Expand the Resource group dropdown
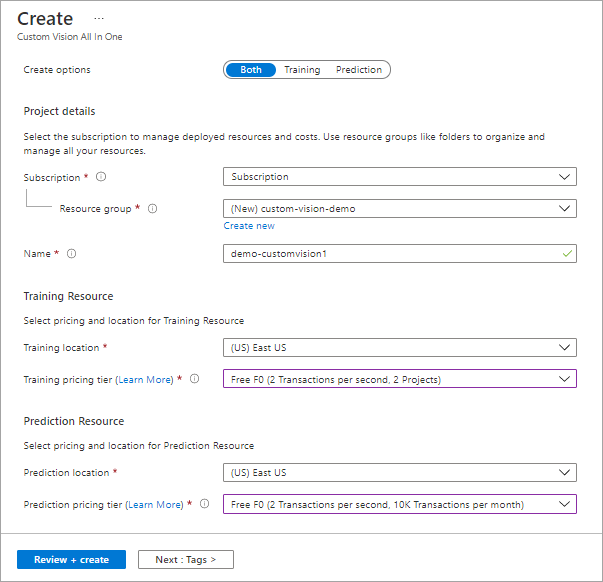 [x=399, y=209]
